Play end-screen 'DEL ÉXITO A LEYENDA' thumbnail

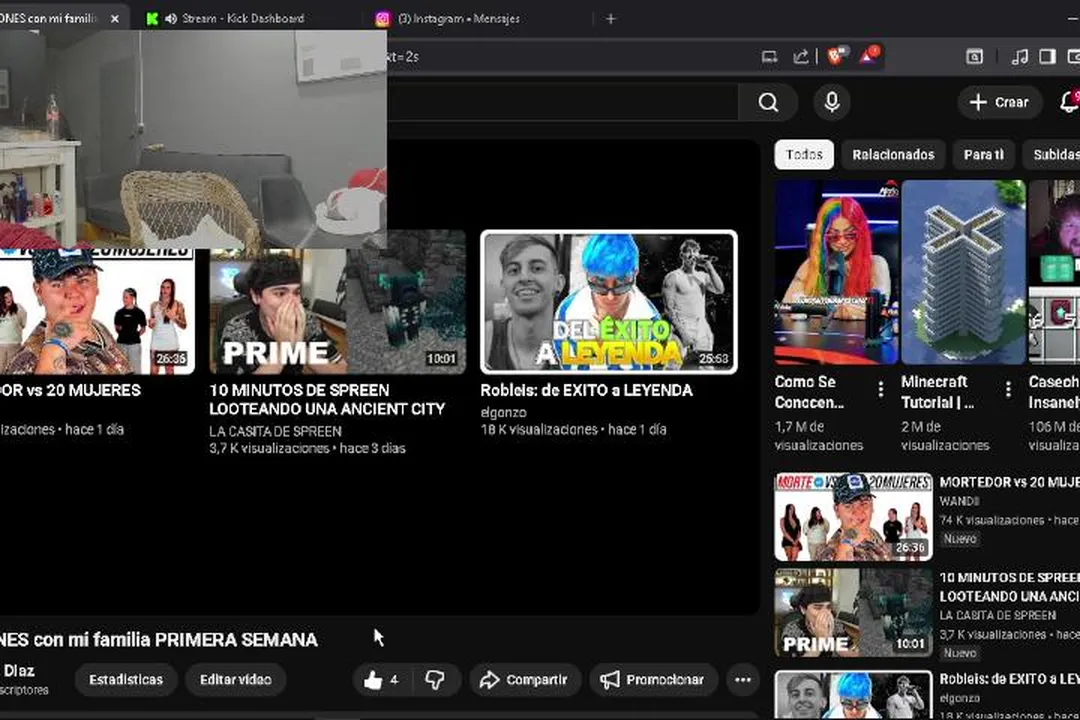click(x=609, y=302)
